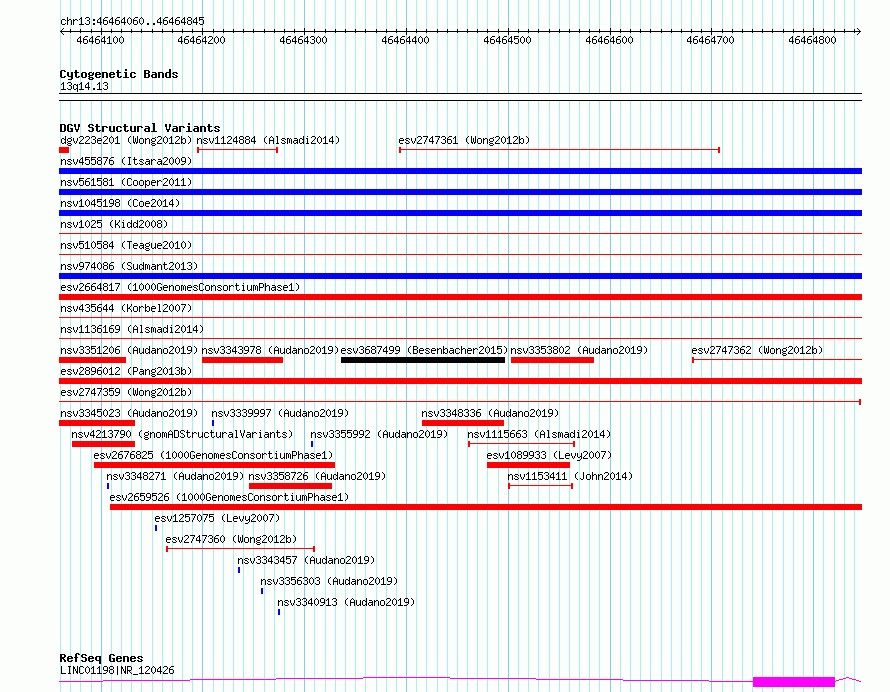Select esv2659526 (1000GenomesConsortiumPhase1) label
This screenshot has width=890, height=692.
tap(229, 497)
